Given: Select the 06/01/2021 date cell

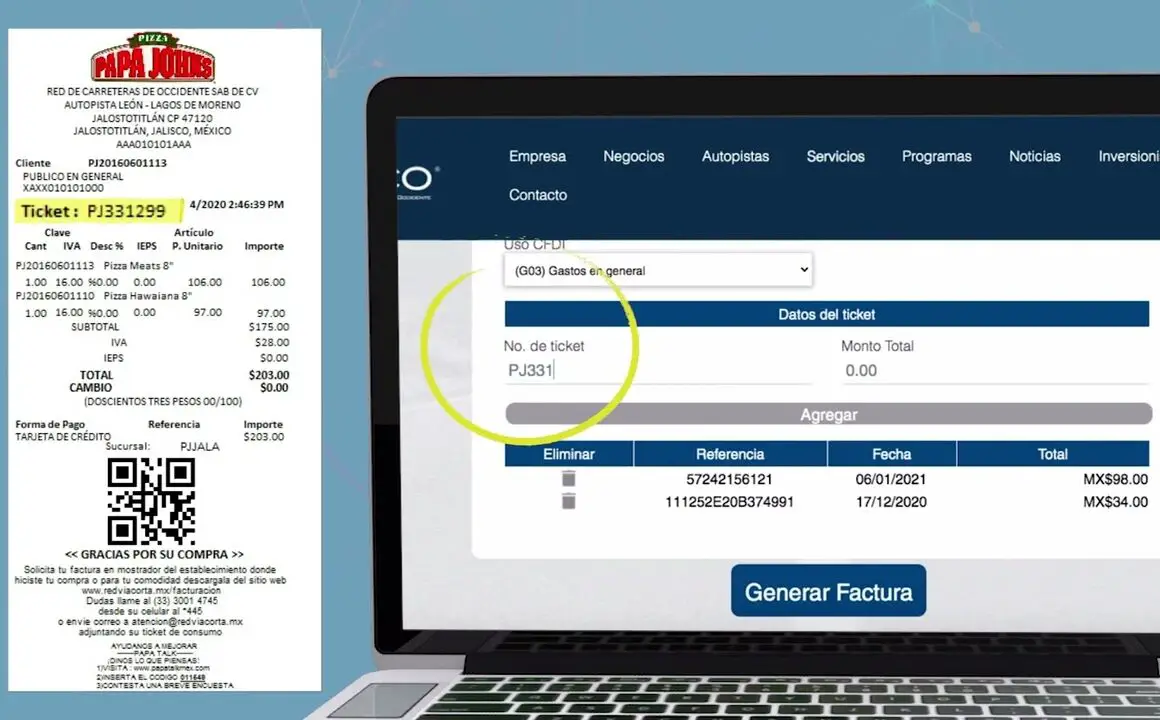Looking at the screenshot, I should point(891,480).
